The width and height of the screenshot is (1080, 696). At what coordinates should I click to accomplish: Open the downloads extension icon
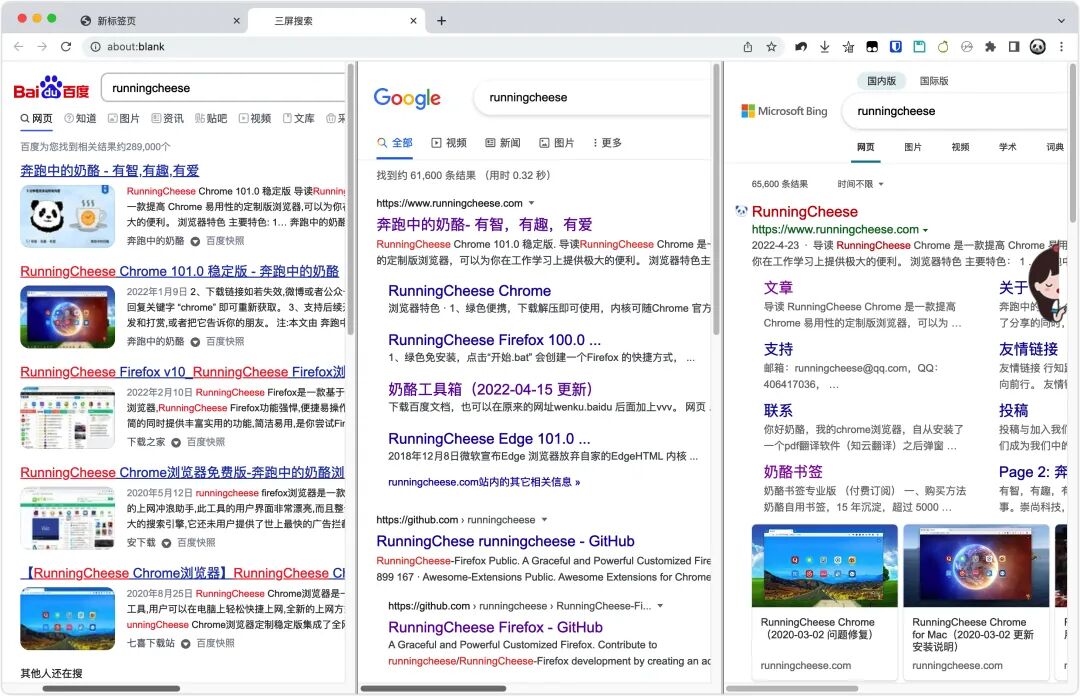pyautogui.click(x=824, y=47)
